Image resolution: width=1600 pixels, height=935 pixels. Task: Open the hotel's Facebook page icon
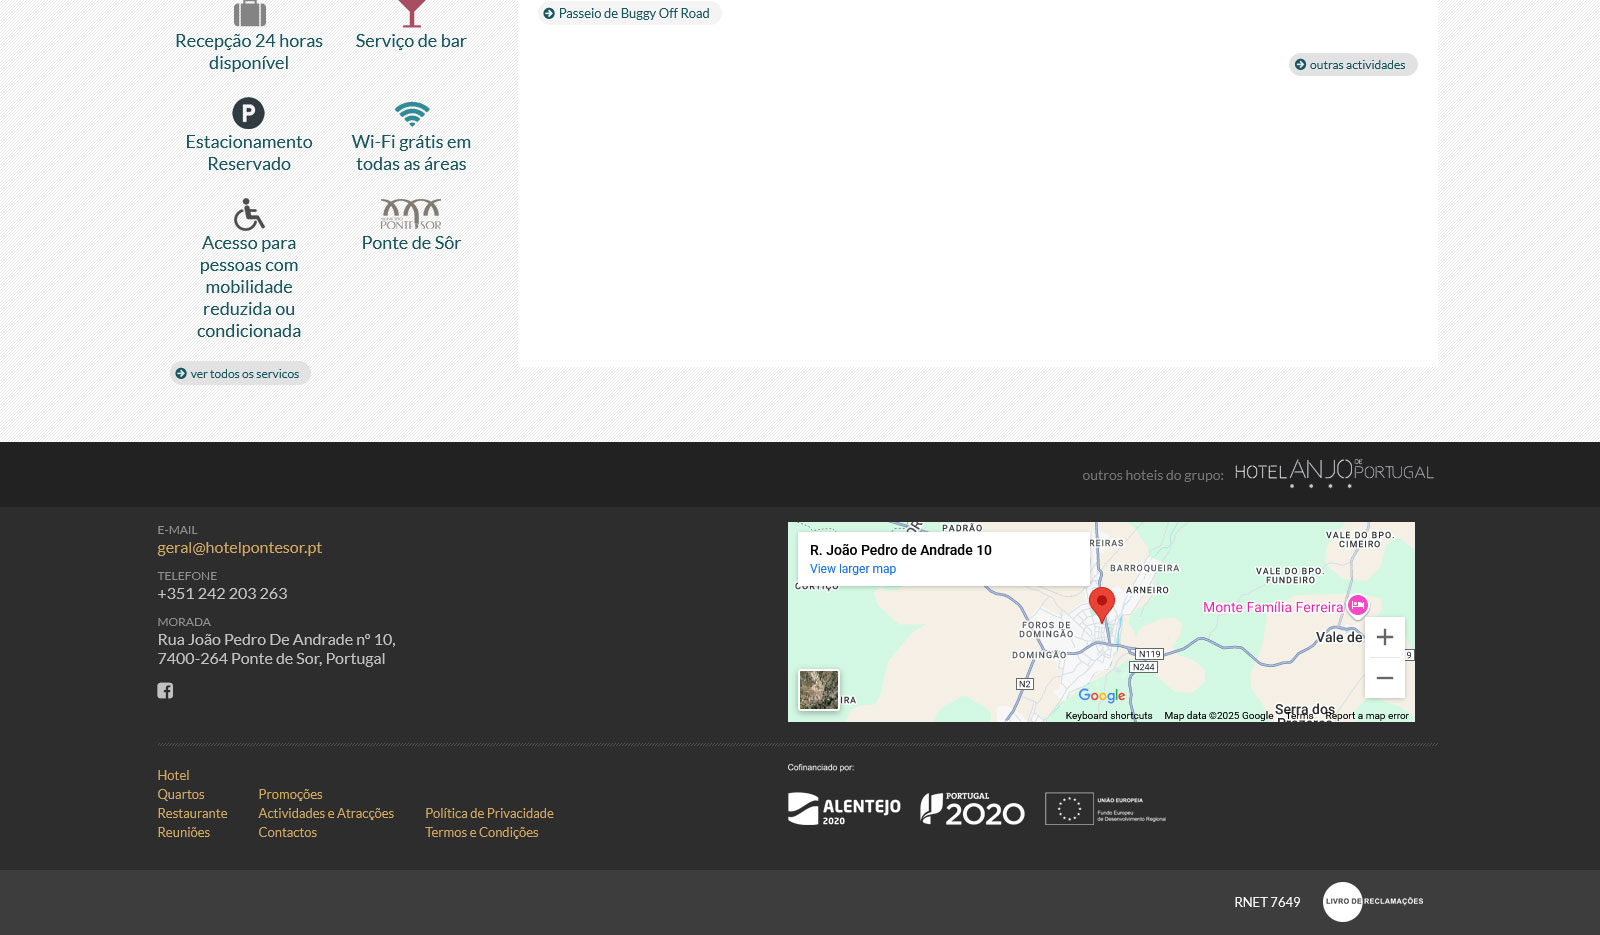pyautogui.click(x=165, y=691)
